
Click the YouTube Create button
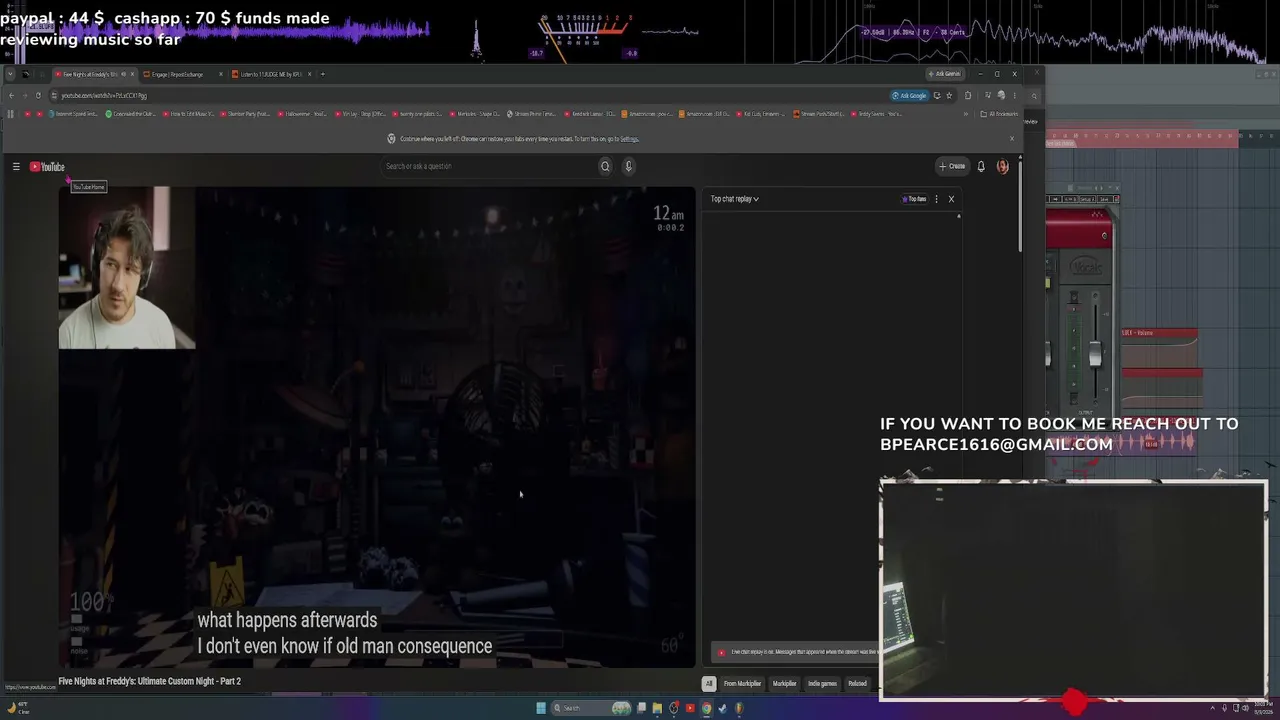pos(952,167)
